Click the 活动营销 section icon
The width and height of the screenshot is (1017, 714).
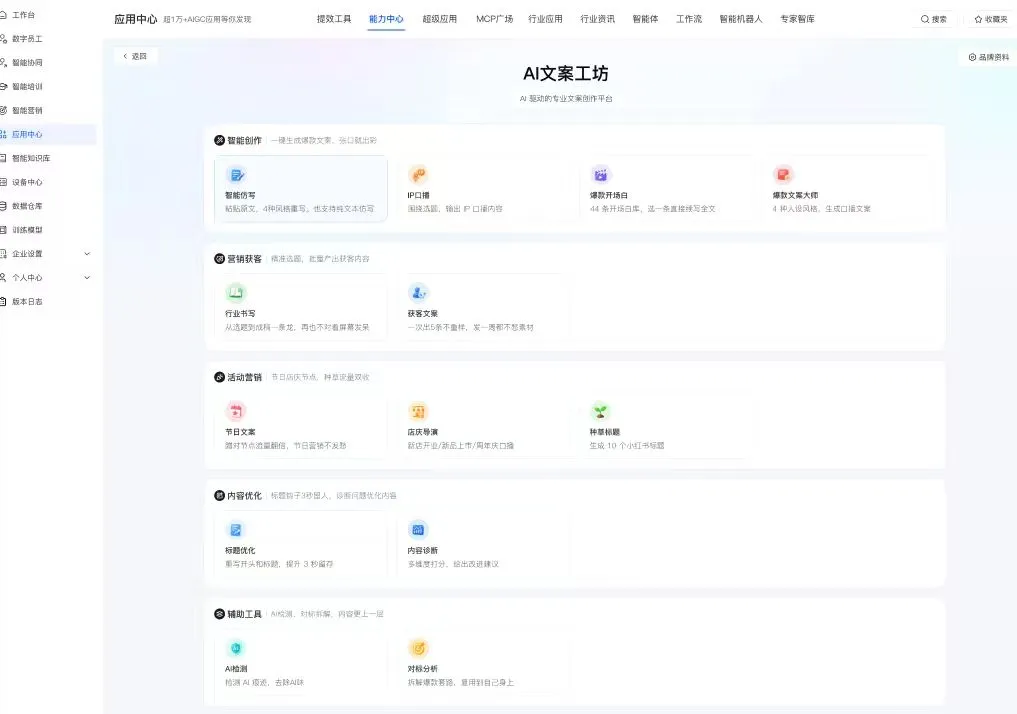click(219, 377)
